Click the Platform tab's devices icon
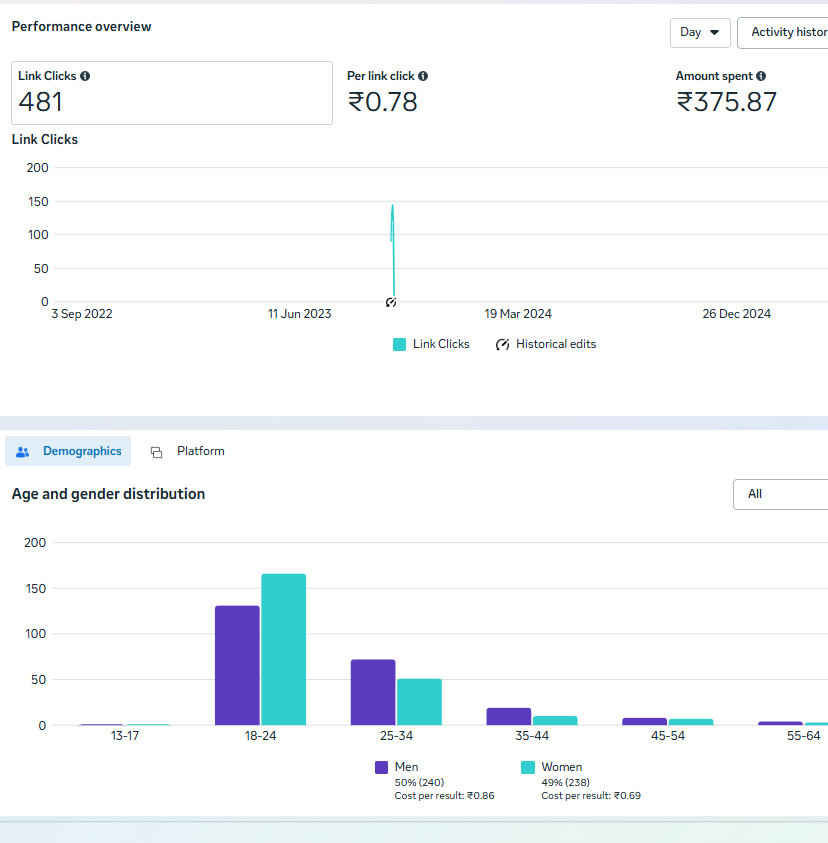The image size is (828, 843). click(156, 452)
